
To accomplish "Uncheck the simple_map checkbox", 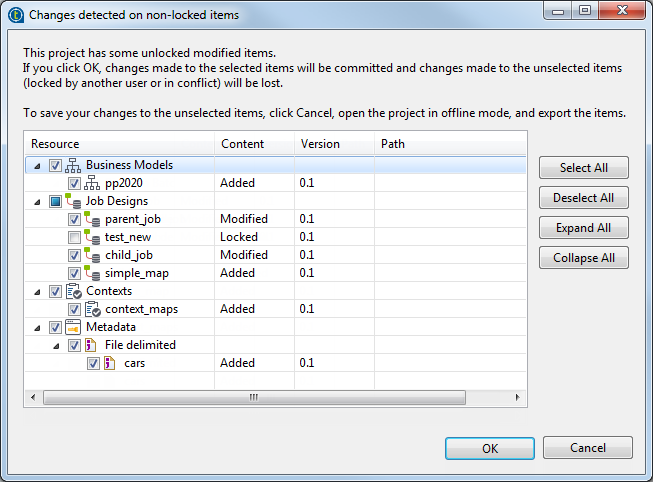I will 75,273.
